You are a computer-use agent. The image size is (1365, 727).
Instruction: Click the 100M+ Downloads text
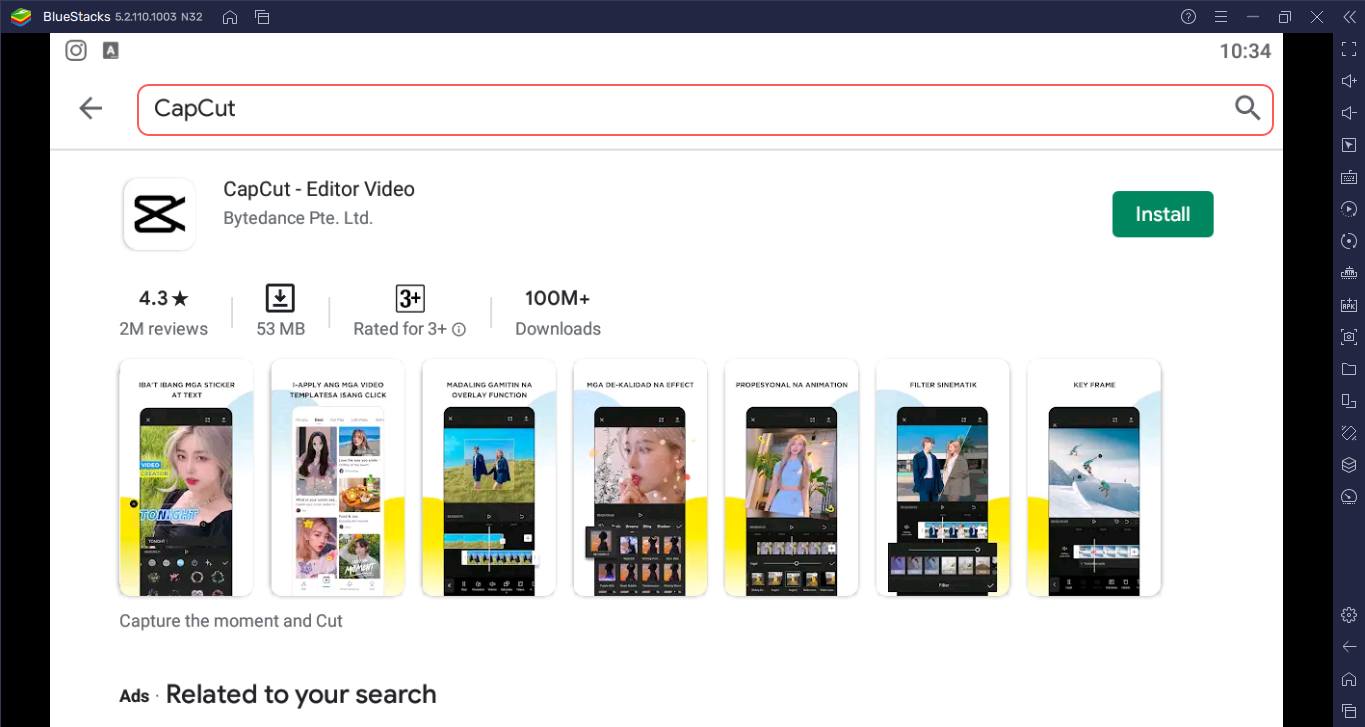(558, 313)
